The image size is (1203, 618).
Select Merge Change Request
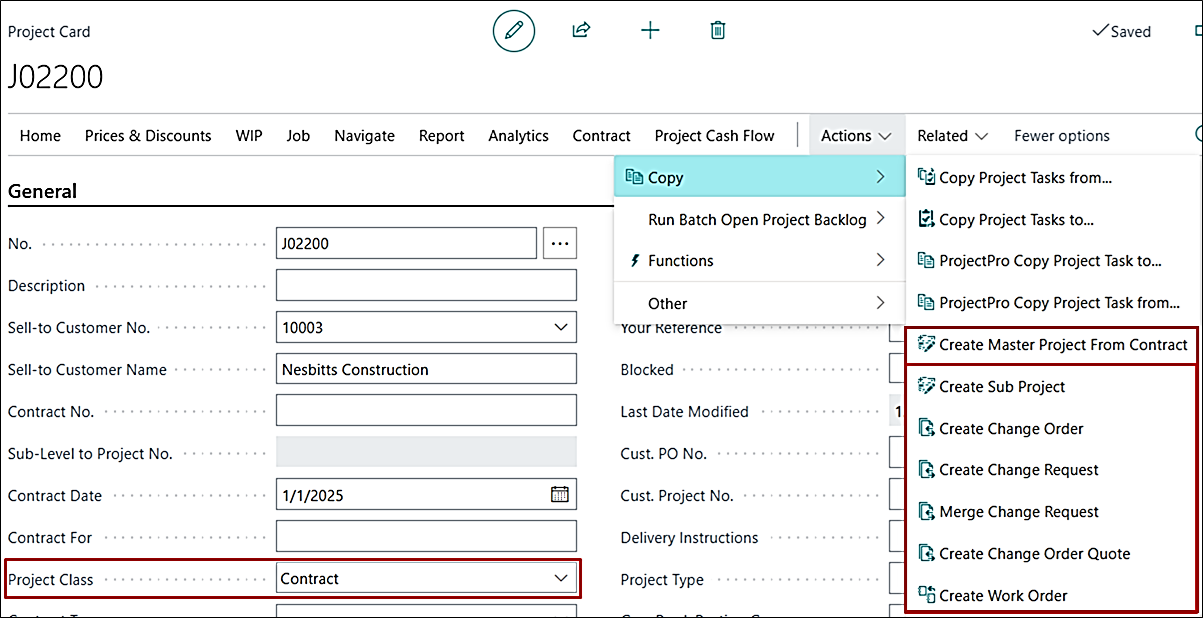click(1018, 511)
